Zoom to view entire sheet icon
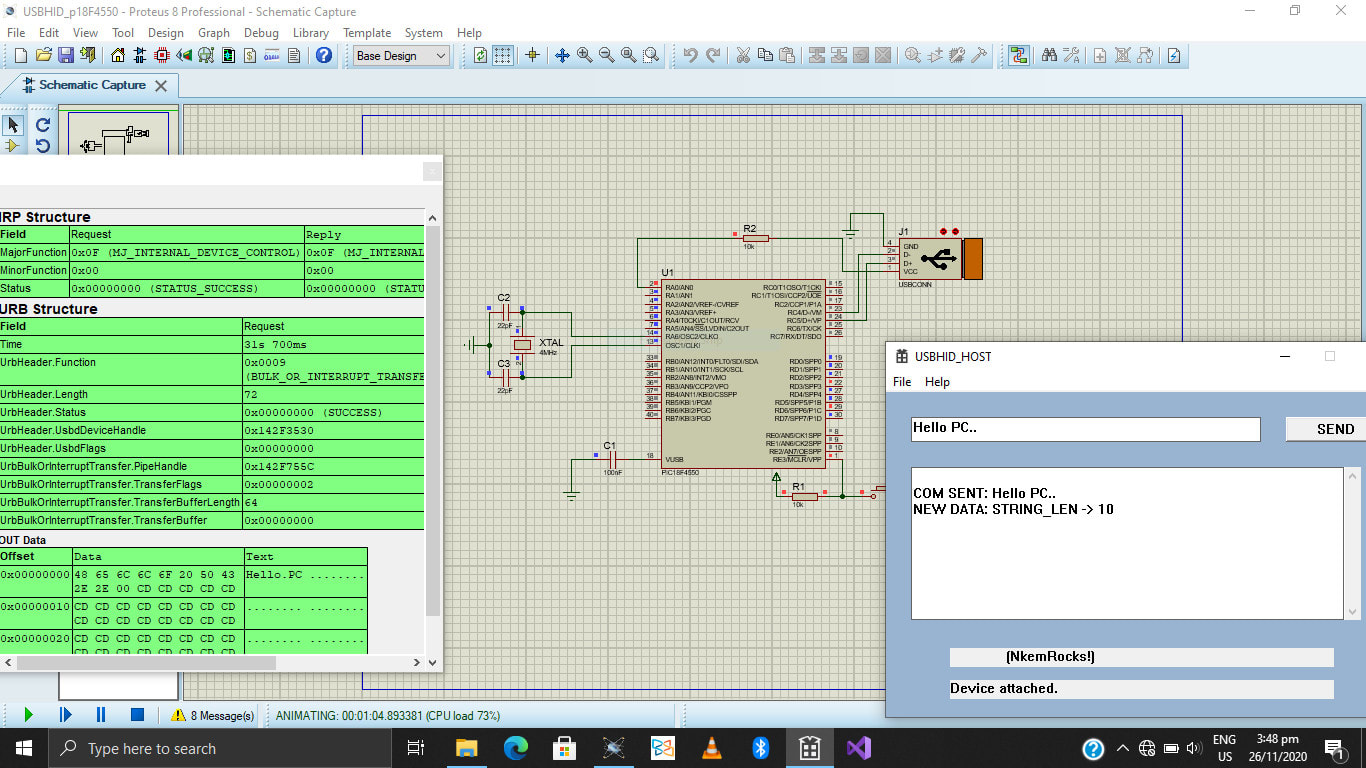 tap(628, 56)
